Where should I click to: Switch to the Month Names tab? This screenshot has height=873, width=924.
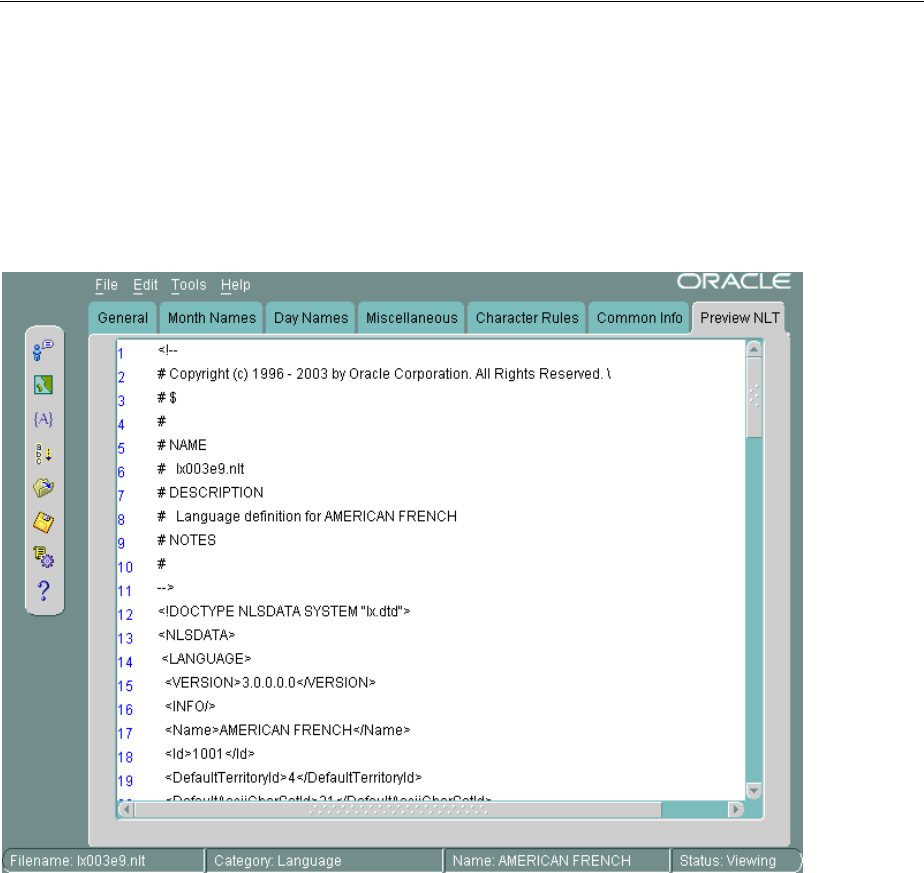point(212,318)
